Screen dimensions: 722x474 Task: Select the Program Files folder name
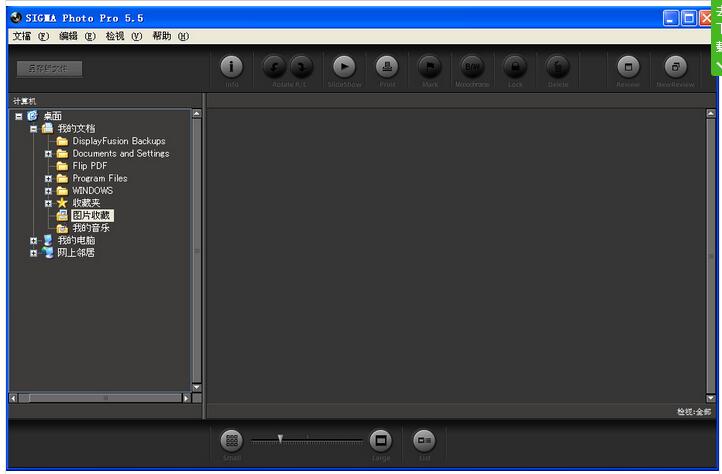pos(100,178)
